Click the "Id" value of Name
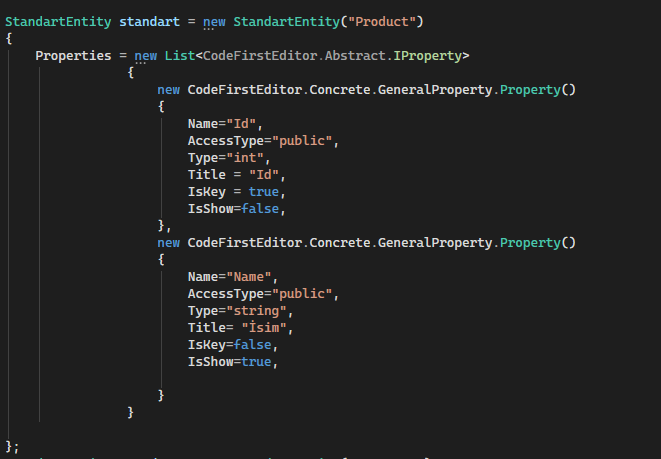 [244, 124]
